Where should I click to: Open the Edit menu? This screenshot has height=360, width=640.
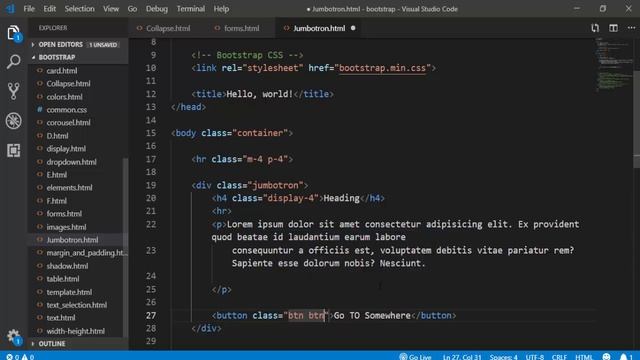click(x=49, y=9)
